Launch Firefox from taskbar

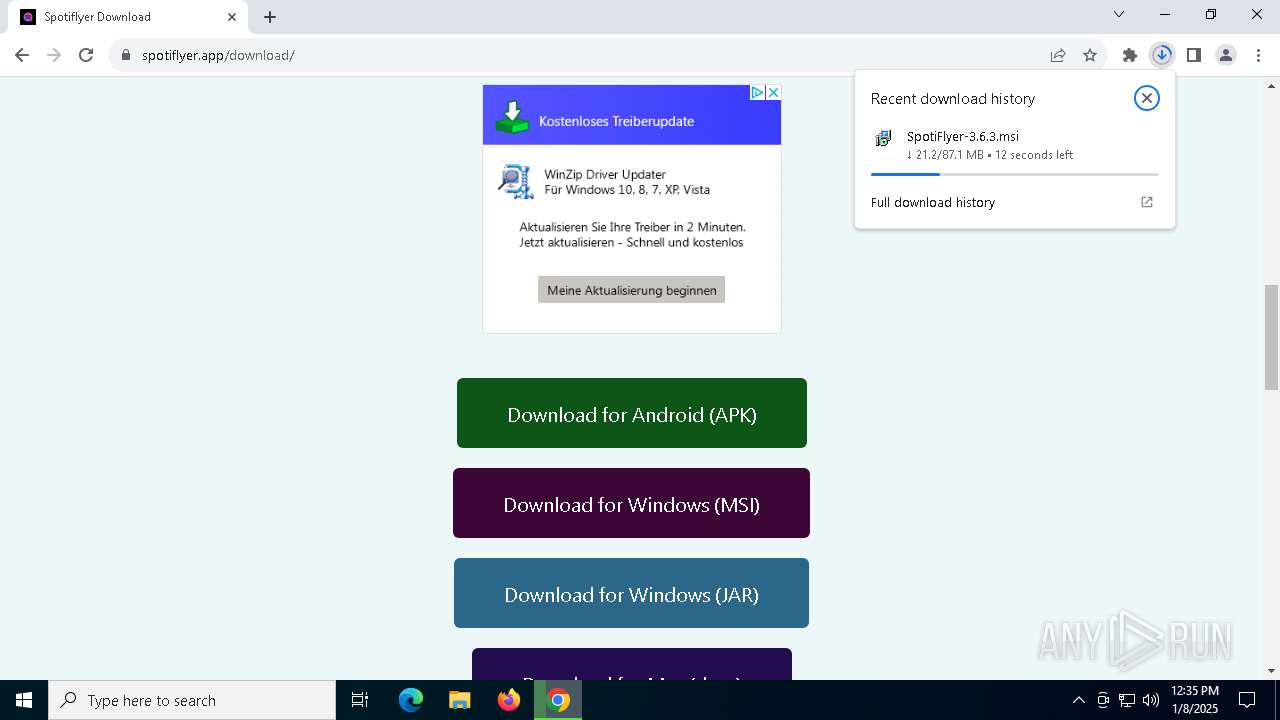click(509, 700)
